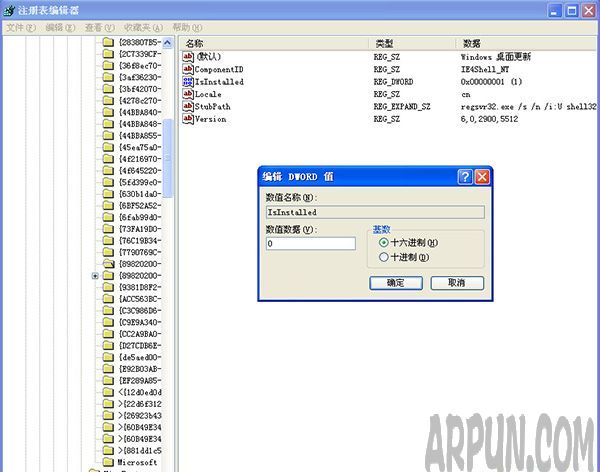This screenshot has height=472, width=600.
Task: Select folder icon of {4f216970- key
Action: [109, 159]
